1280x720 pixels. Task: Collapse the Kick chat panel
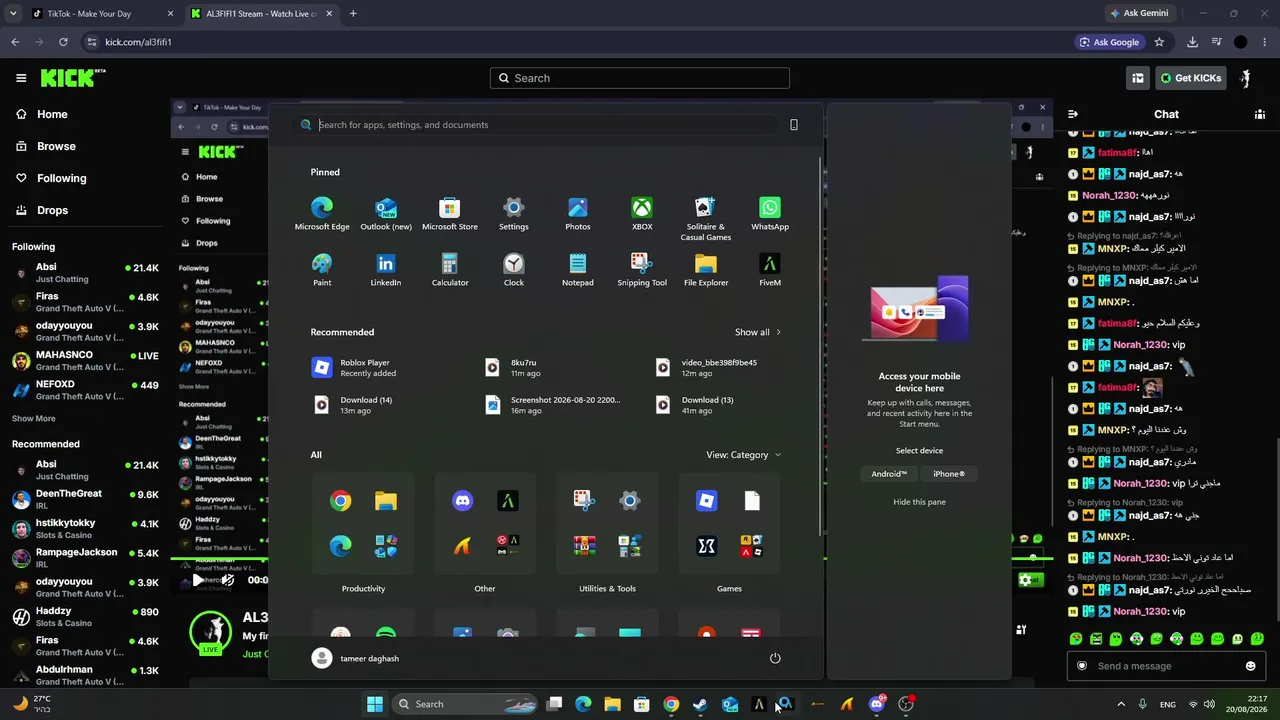[x=1072, y=114]
